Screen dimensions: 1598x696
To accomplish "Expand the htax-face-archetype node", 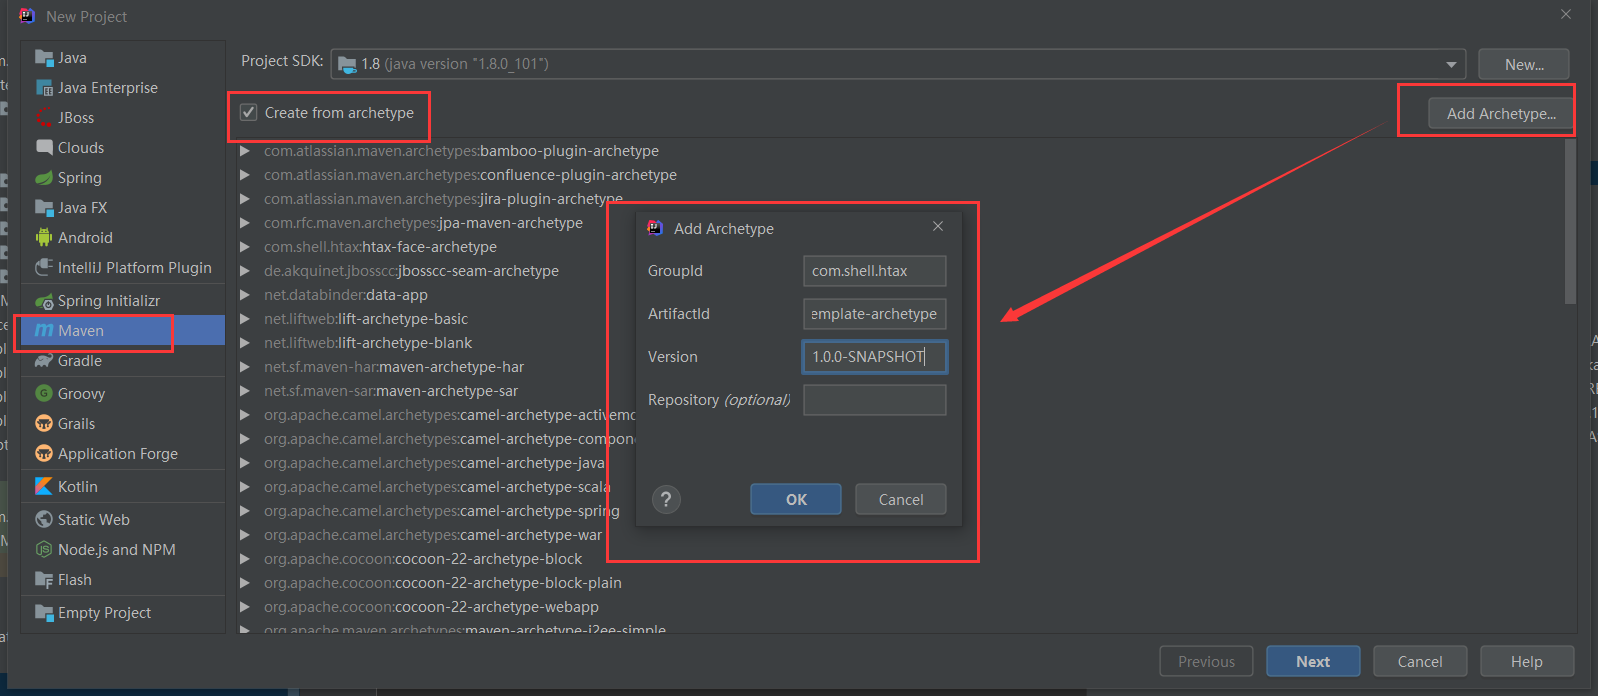I will click(245, 247).
